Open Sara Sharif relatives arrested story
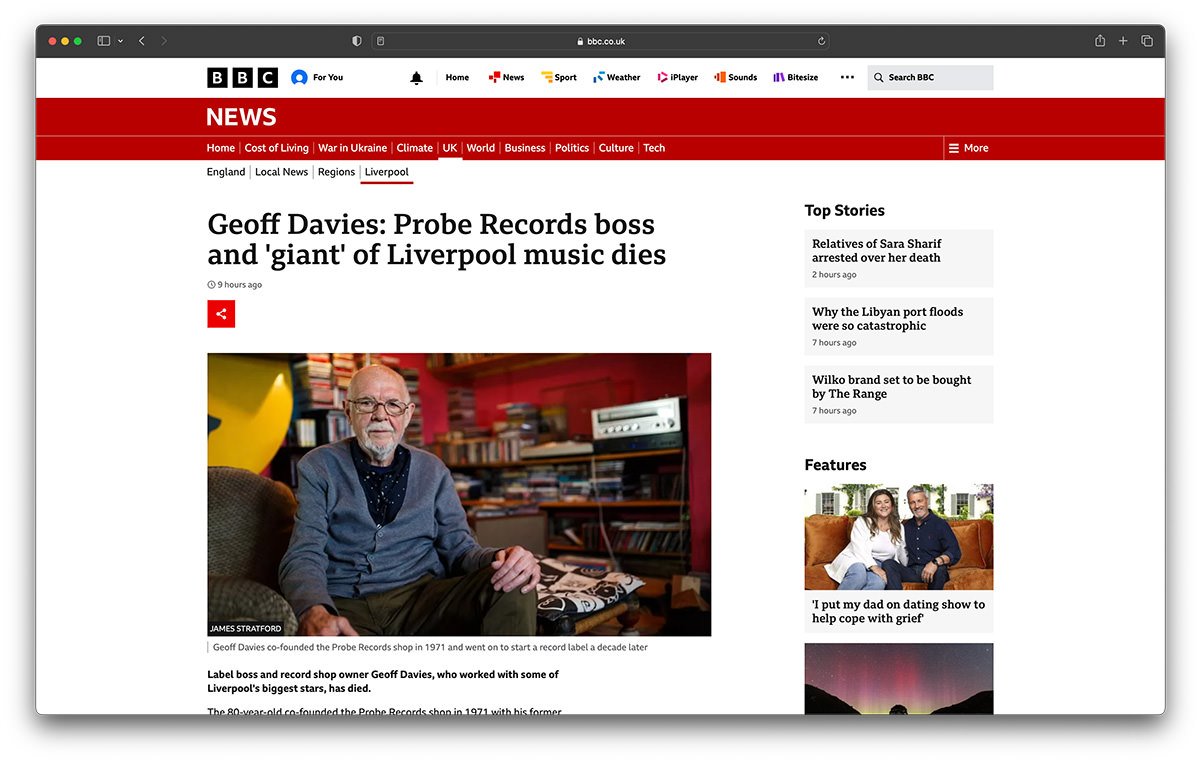Image resolution: width=1200 pixels, height=761 pixels. pyautogui.click(x=877, y=250)
